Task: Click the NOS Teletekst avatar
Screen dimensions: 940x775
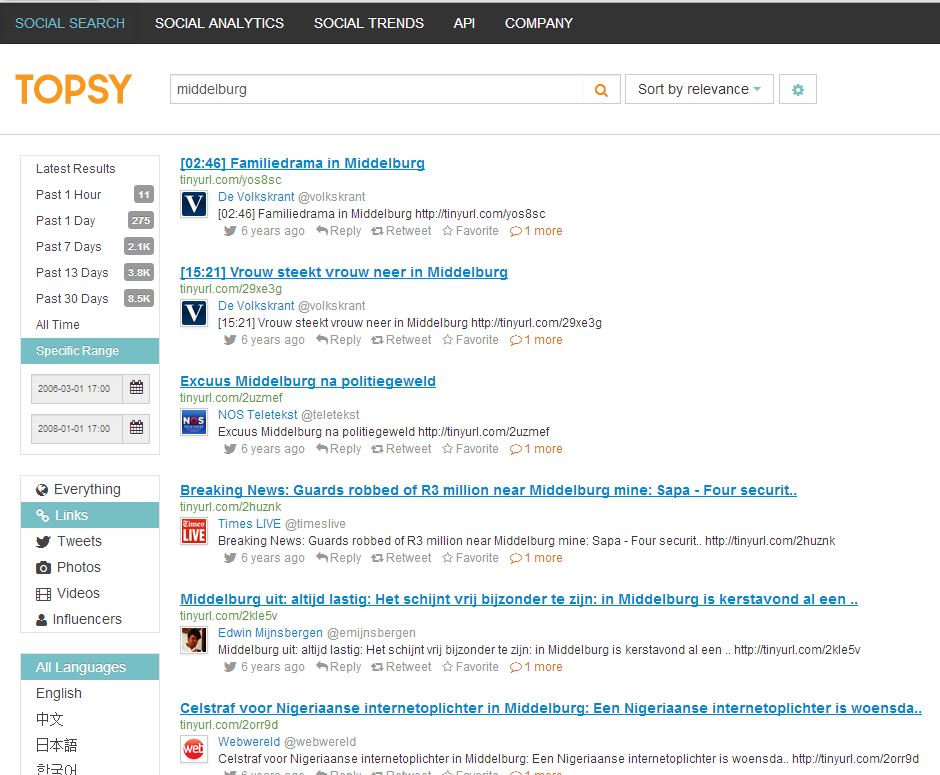Action: [194, 422]
